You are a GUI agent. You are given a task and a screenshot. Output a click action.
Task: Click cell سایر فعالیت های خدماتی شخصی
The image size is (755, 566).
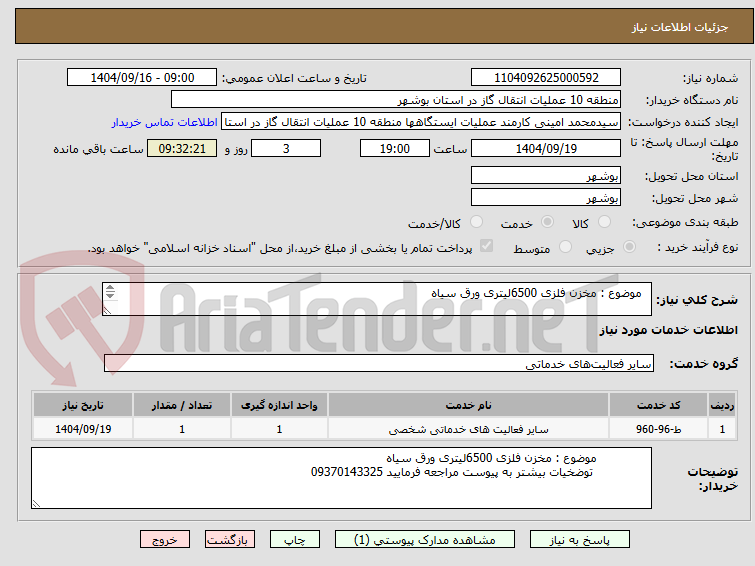coord(469,429)
